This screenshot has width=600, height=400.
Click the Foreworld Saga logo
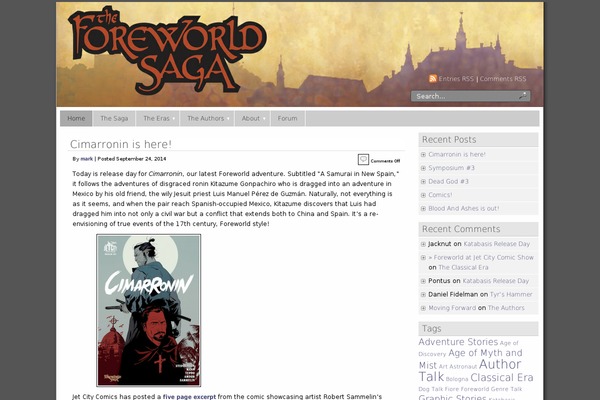[x=167, y=51]
